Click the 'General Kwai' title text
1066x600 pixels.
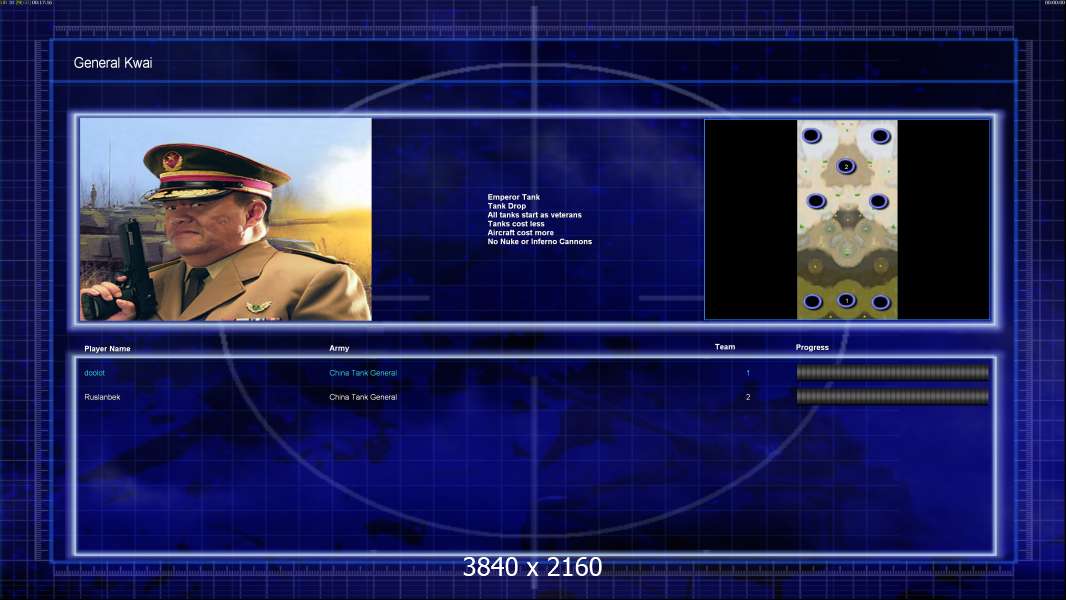[113, 63]
